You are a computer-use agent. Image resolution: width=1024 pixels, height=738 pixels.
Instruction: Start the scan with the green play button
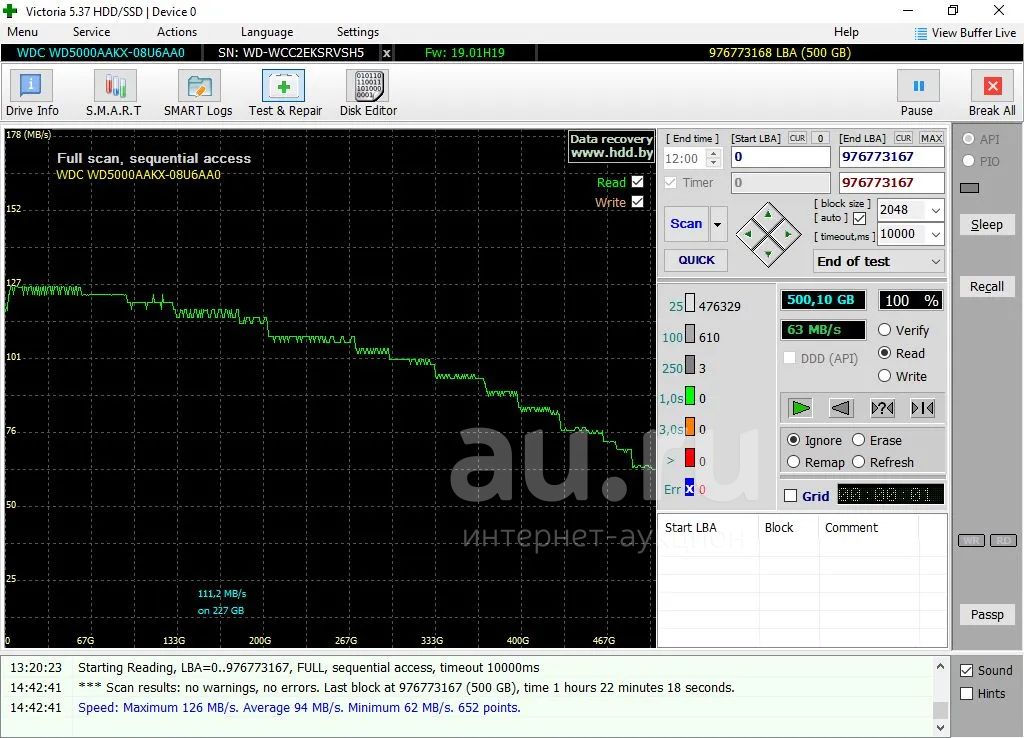click(800, 408)
